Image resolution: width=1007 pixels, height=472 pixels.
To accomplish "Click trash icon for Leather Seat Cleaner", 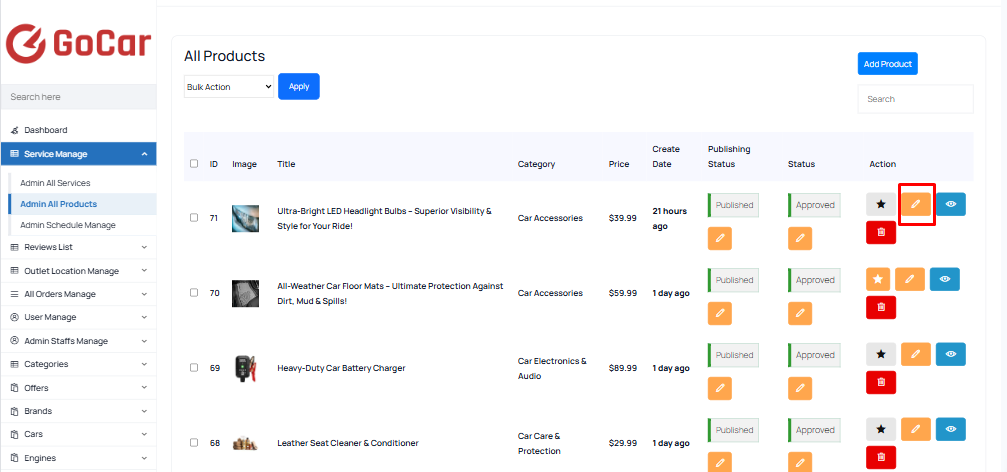I will (x=881, y=457).
